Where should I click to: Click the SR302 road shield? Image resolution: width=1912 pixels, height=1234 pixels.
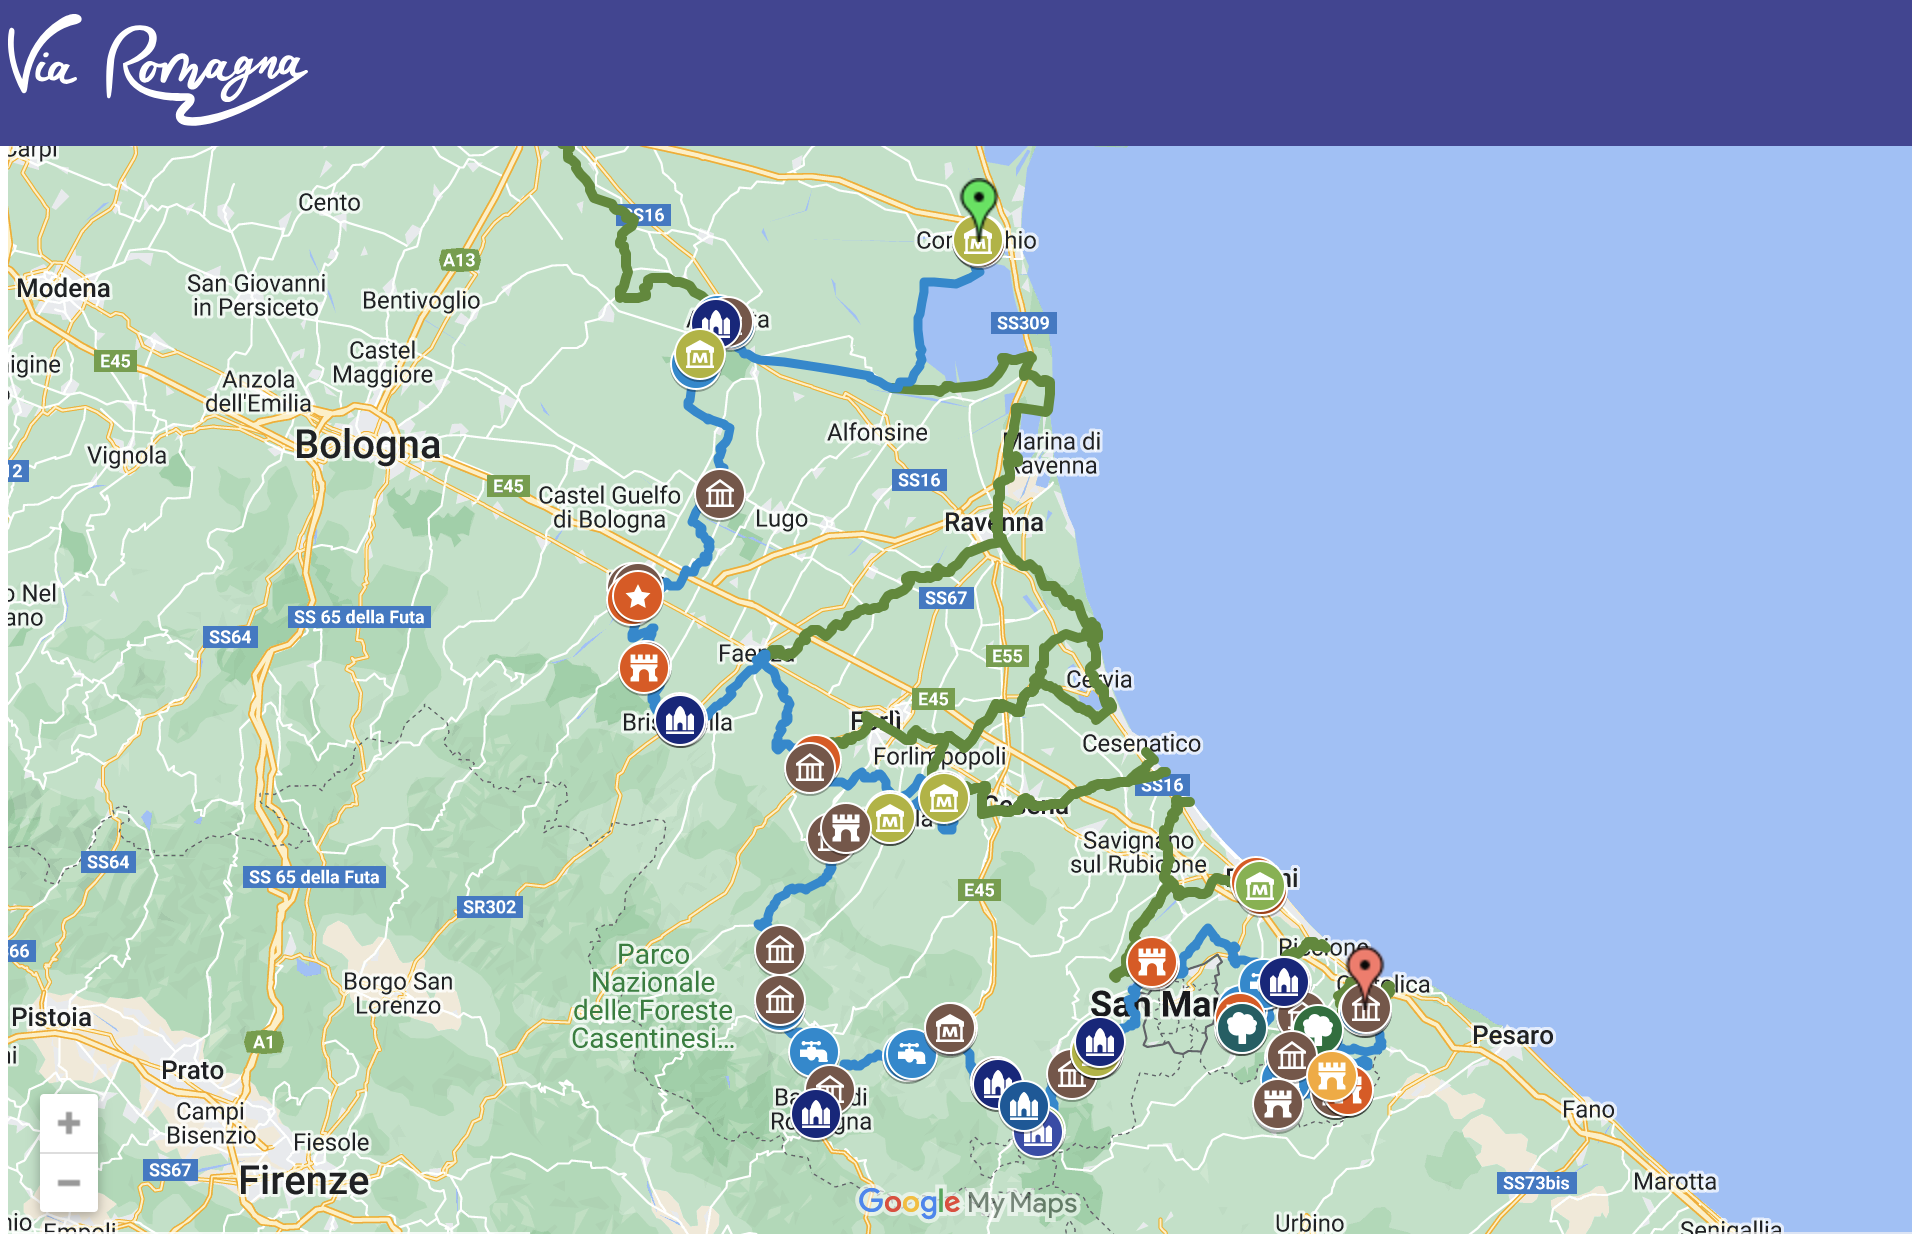(x=489, y=907)
